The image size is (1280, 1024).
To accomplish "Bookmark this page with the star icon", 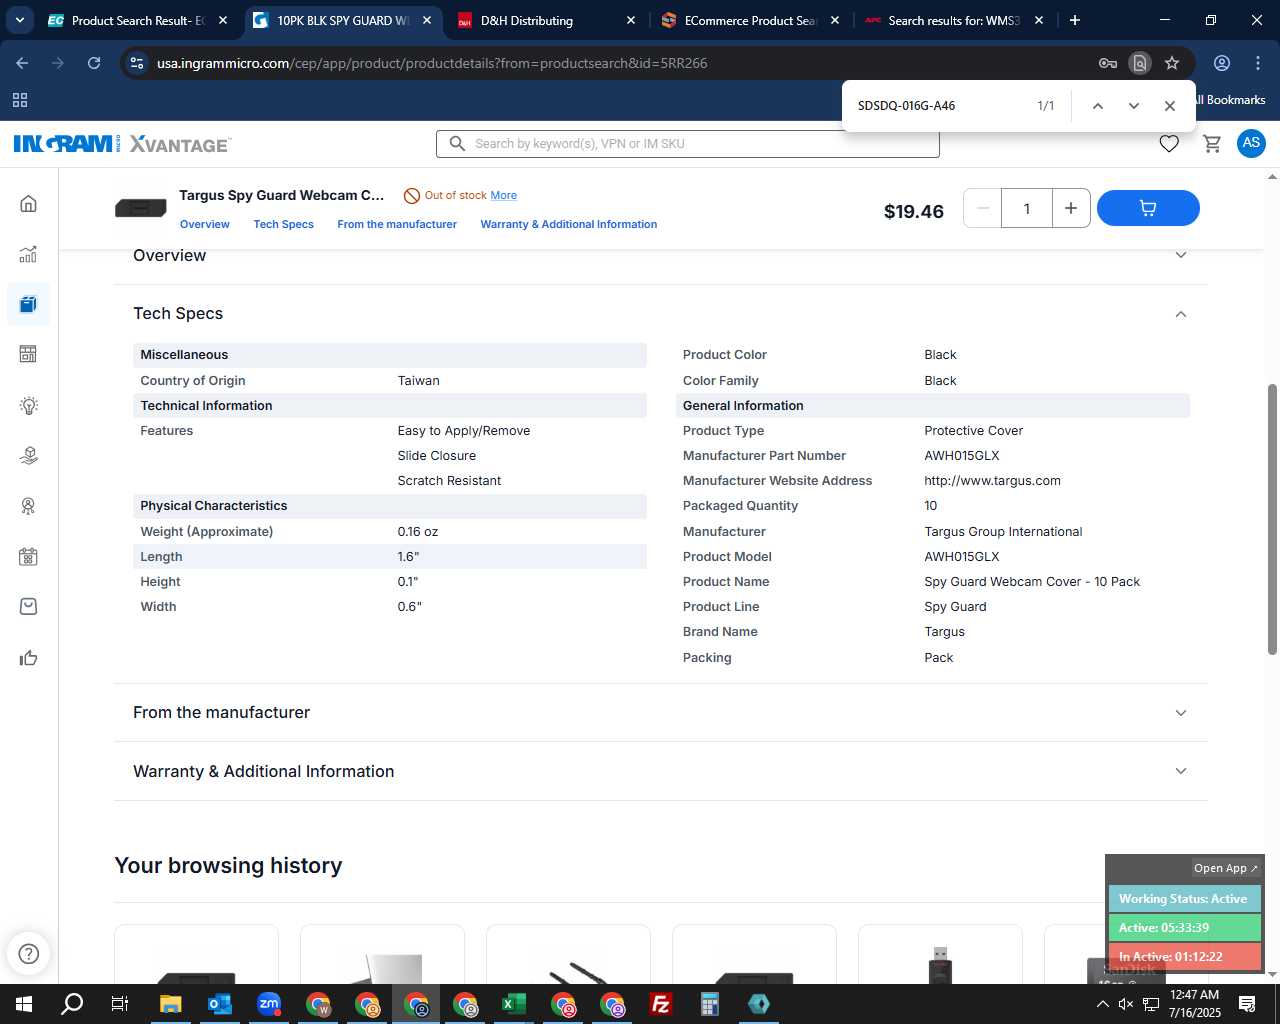I will coord(1172,63).
